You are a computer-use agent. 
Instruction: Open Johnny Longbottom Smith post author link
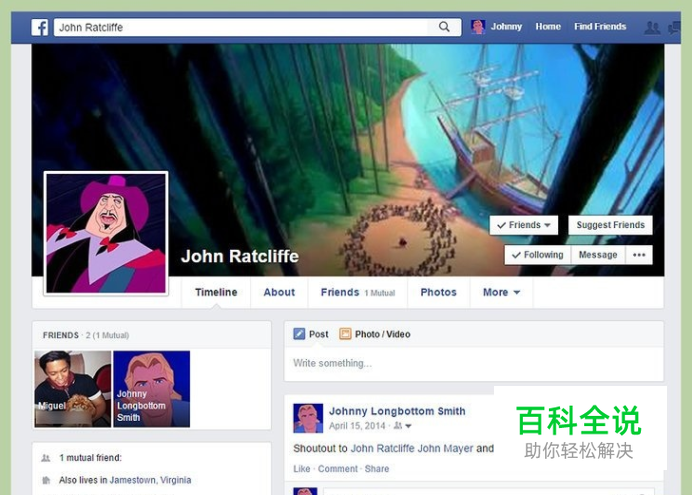coord(397,411)
